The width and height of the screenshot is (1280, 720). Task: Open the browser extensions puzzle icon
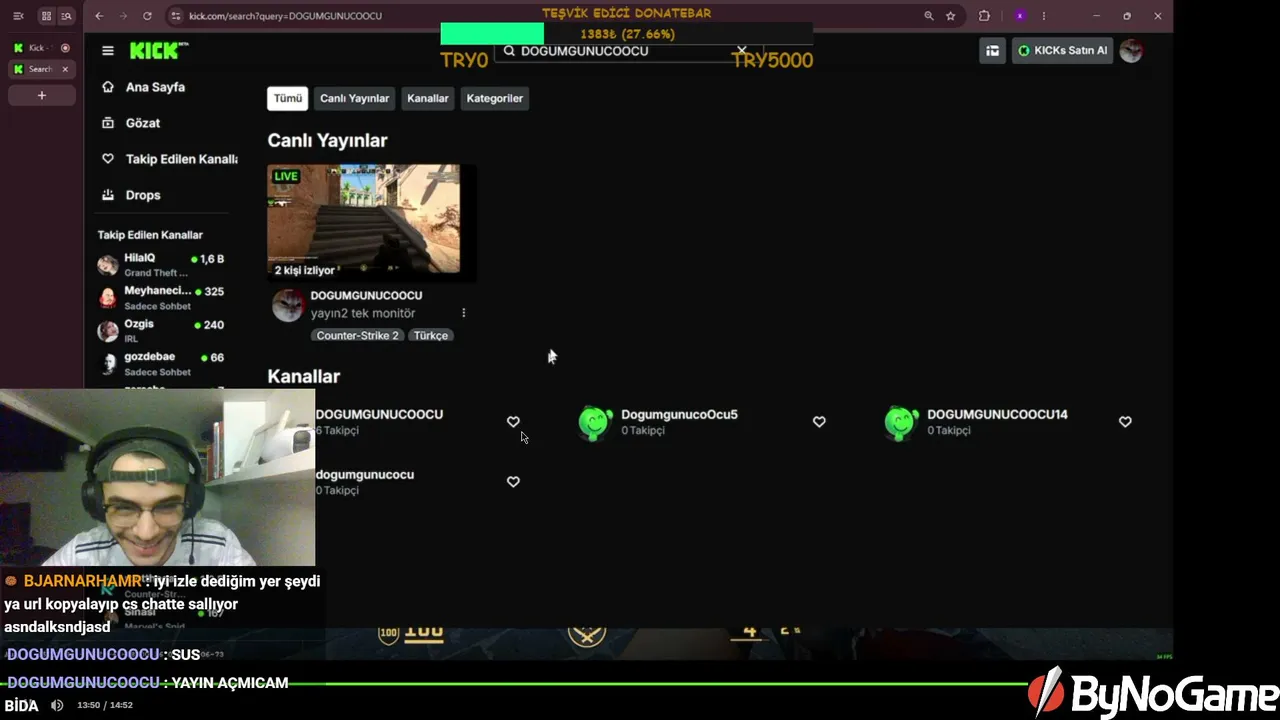pyautogui.click(x=984, y=16)
